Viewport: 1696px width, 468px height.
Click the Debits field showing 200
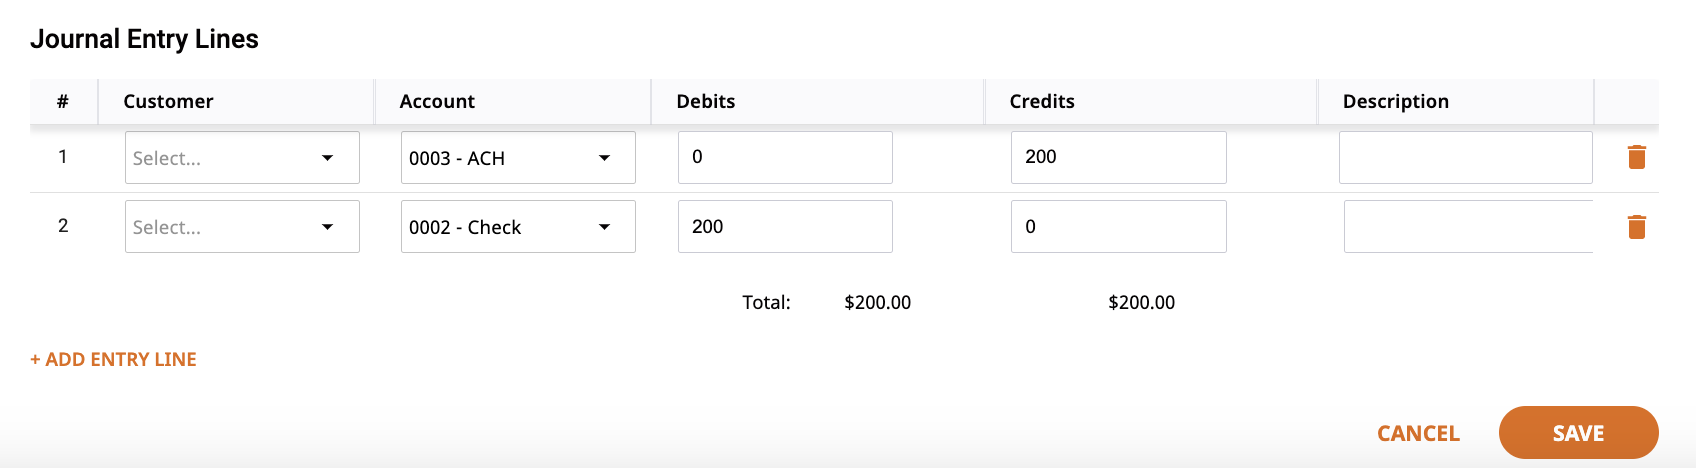coord(785,226)
